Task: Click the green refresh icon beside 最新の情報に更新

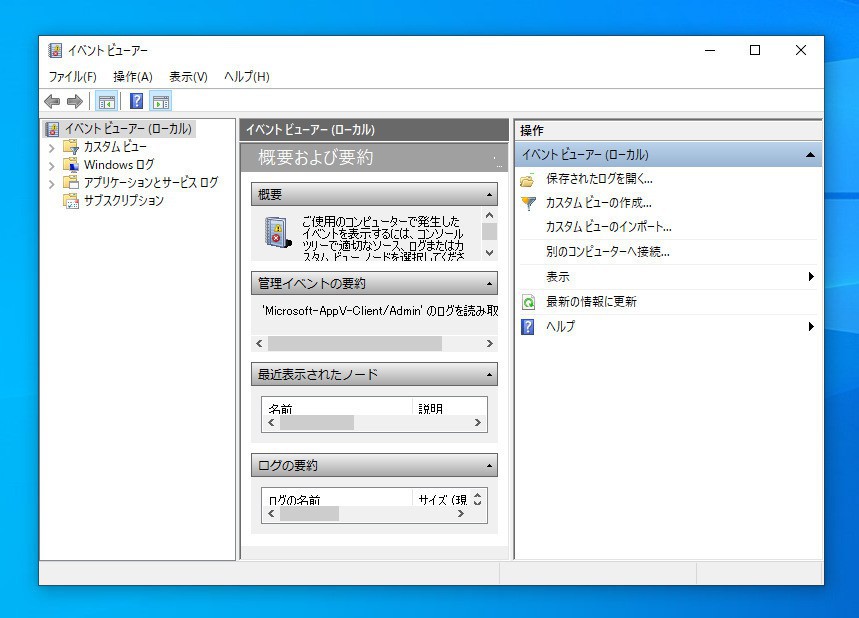Action: 528,302
